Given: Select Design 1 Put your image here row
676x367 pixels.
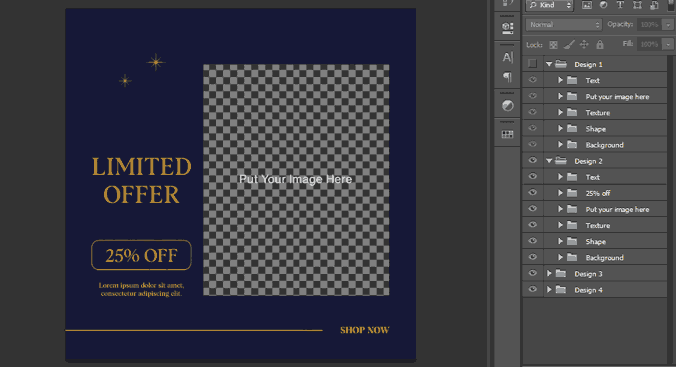Looking at the screenshot, I should click(x=595, y=97).
